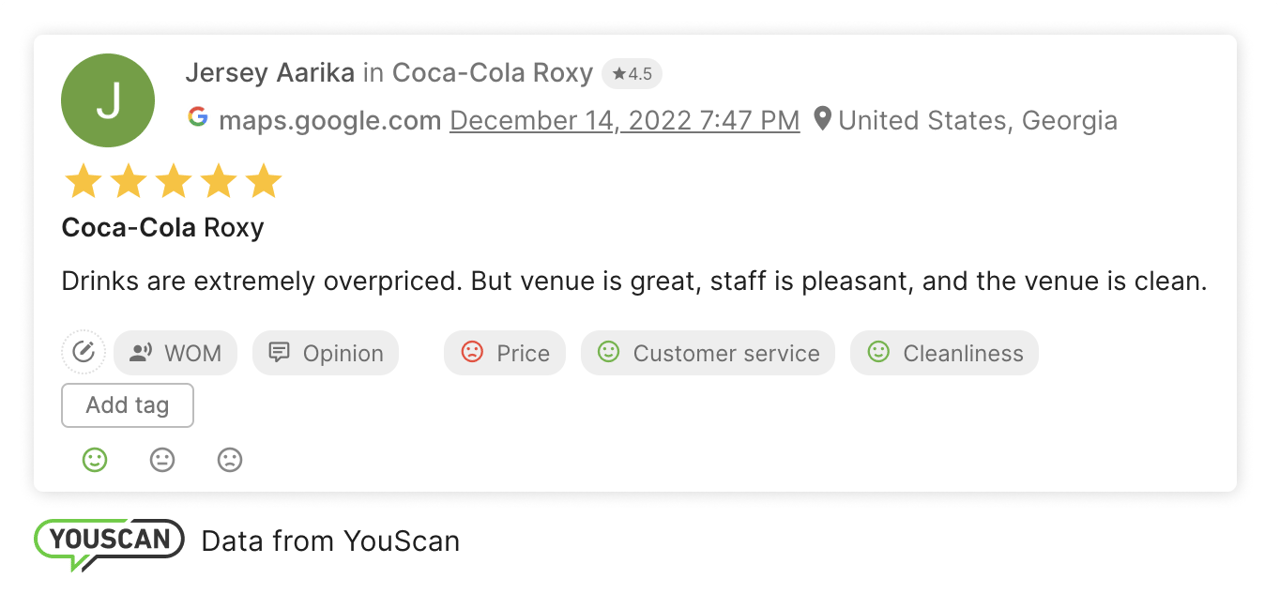1280x594 pixels.
Task: Set sentiment to neutral face
Action: 162,460
